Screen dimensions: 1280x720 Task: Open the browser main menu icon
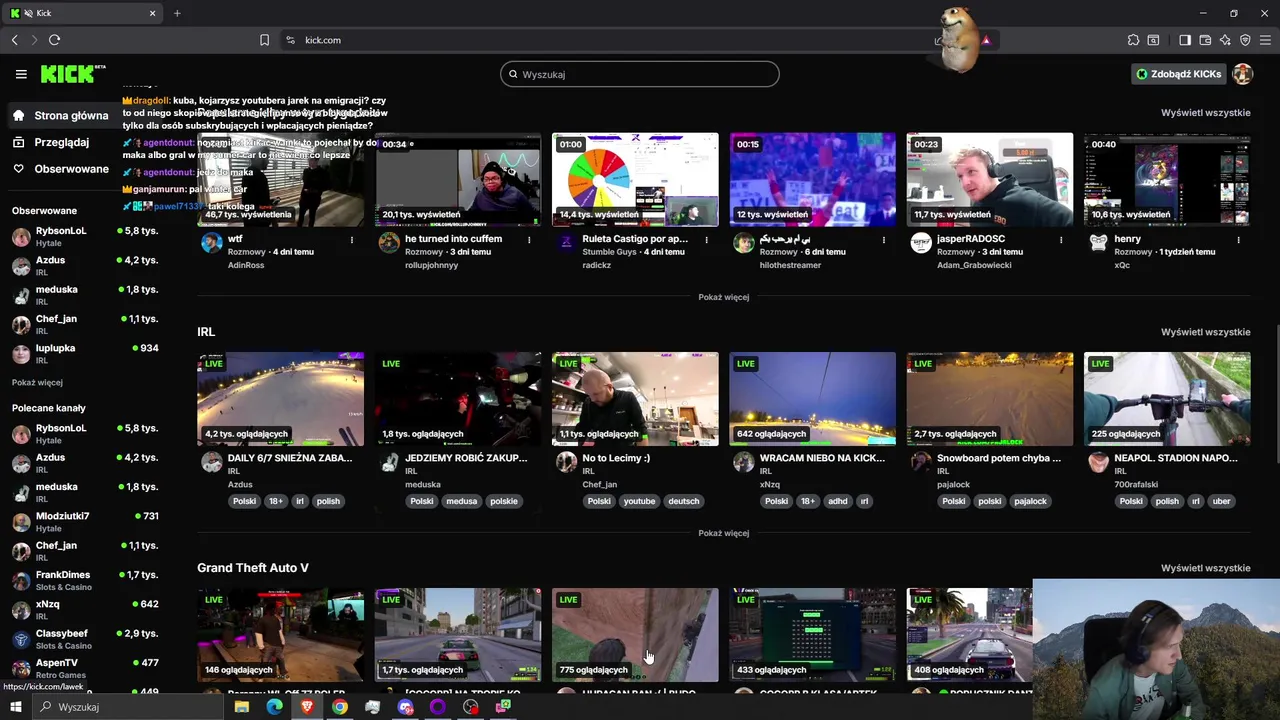[x=1265, y=40]
